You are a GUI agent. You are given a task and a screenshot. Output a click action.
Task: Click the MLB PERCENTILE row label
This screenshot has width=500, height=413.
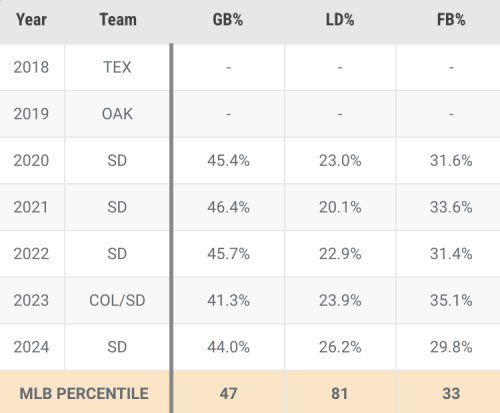[x=84, y=394]
